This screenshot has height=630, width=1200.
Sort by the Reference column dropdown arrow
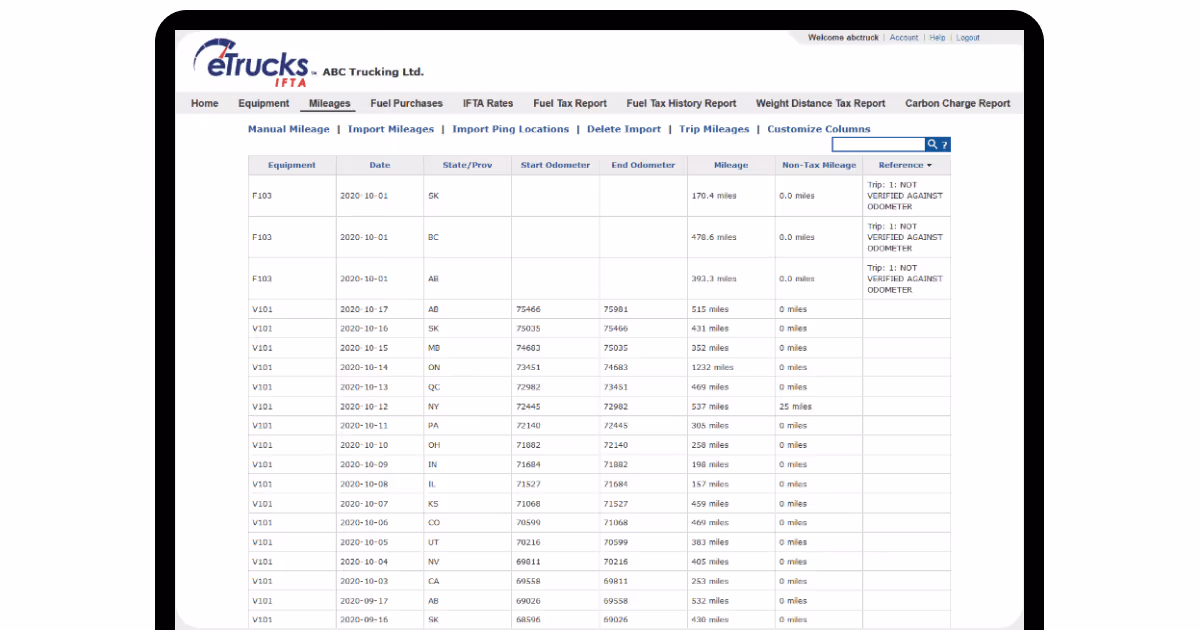929,165
